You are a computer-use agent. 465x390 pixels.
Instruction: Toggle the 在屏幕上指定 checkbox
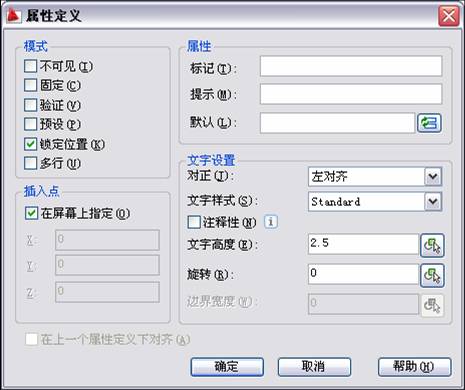[31, 213]
